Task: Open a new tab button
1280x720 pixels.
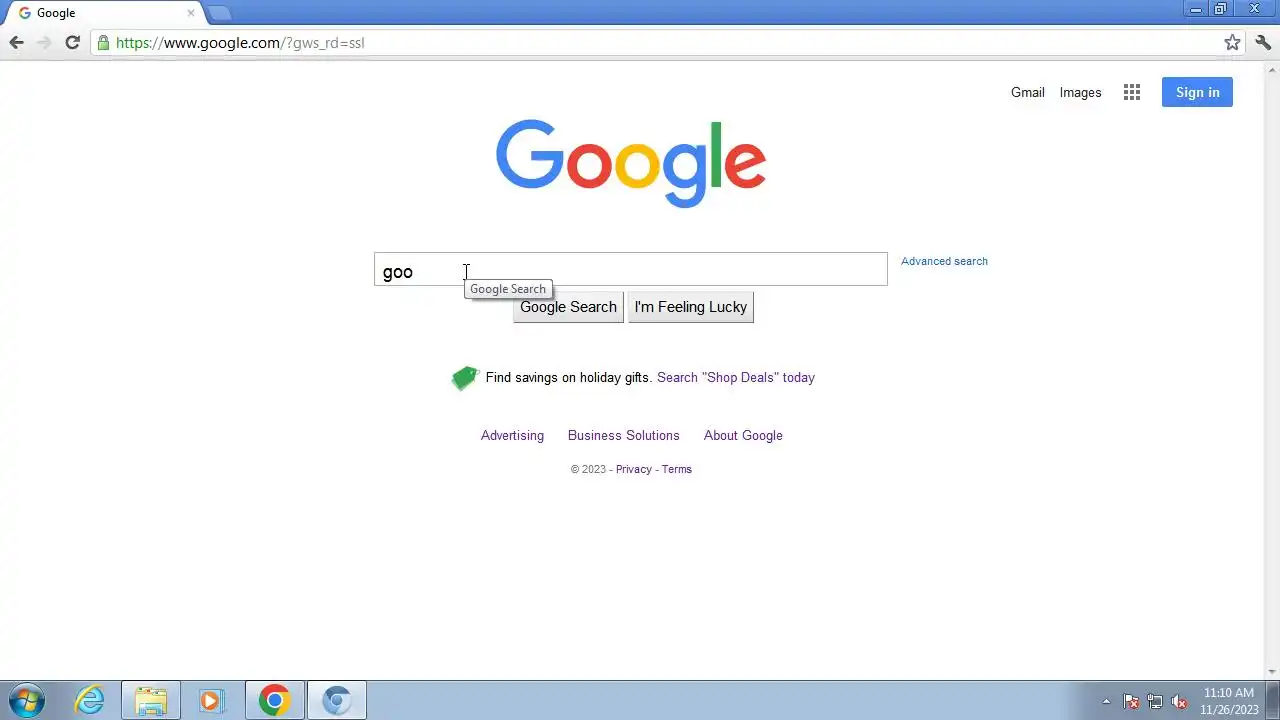Action: 218,13
